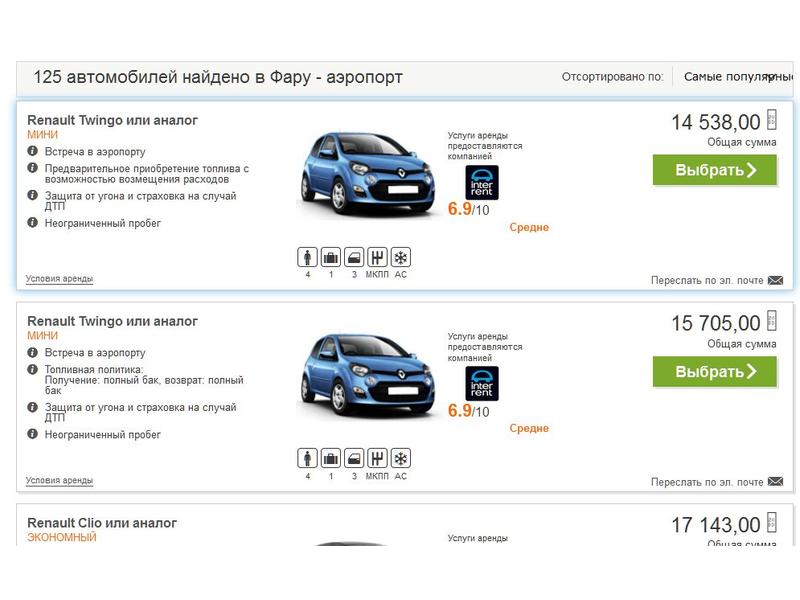Click the '6.9/10' rating in 14 538,00 offer
This screenshot has height=600, width=800.
point(468,209)
